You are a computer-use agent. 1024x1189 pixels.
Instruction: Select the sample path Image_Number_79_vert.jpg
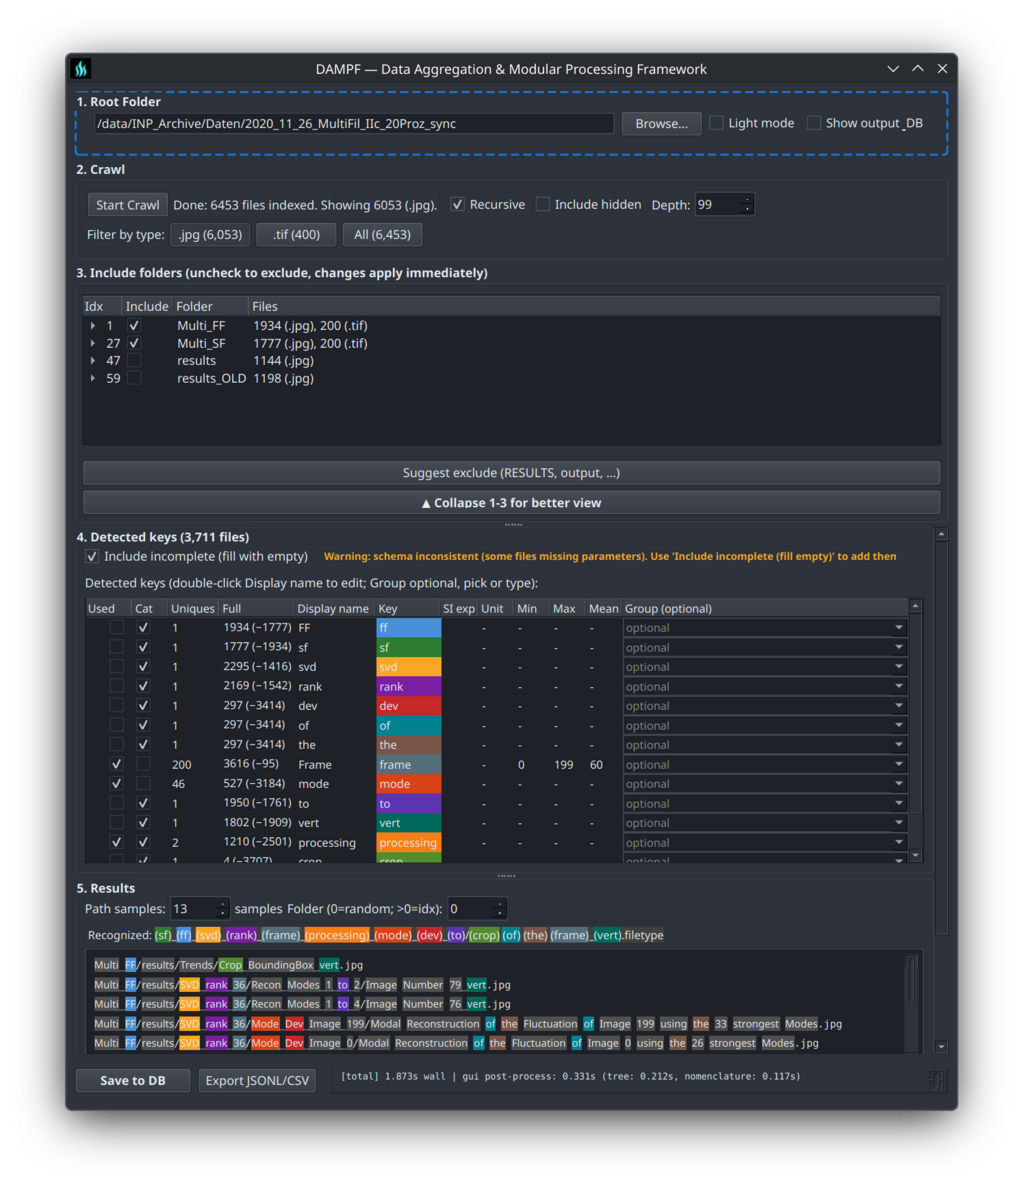coord(302,984)
